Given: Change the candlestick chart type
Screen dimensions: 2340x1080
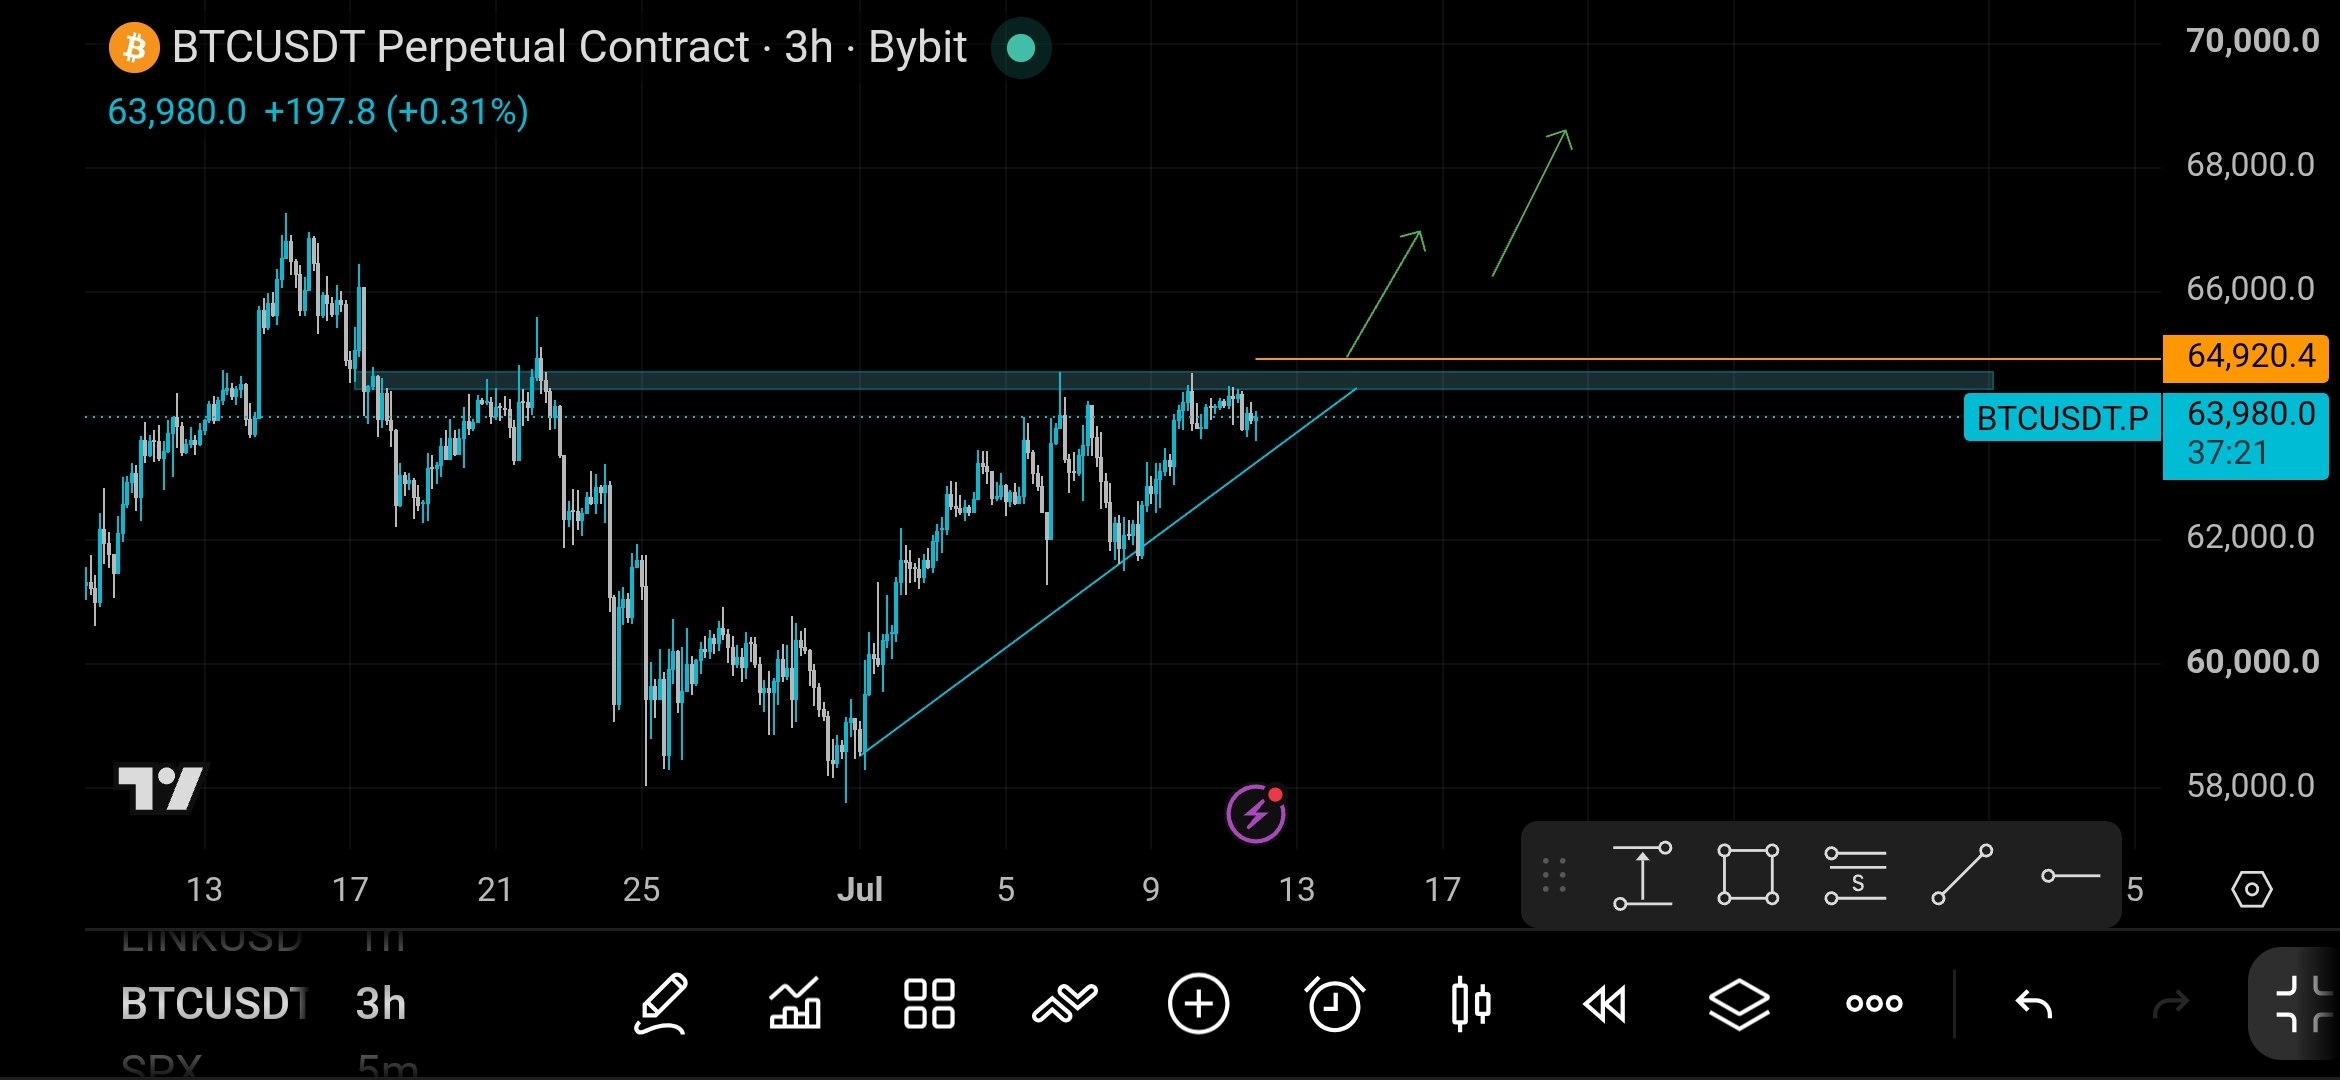Looking at the screenshot, I should tap(1471, 1003).
